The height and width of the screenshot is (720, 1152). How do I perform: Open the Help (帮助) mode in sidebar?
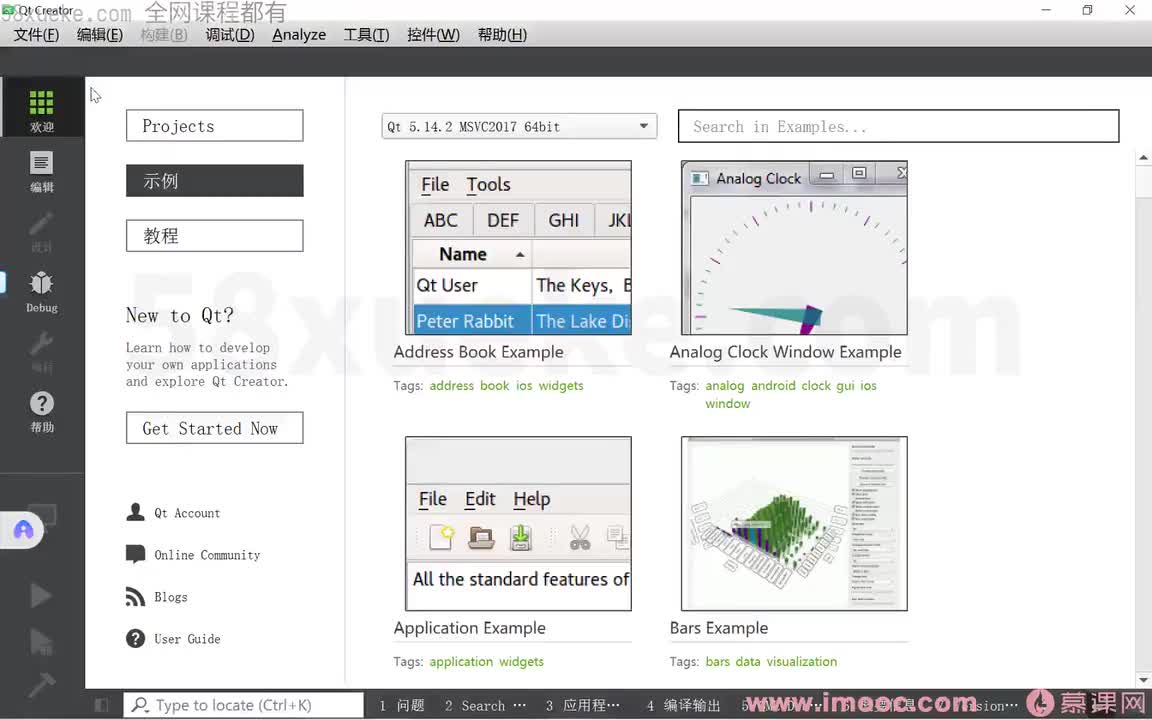(x=42, y=411)
